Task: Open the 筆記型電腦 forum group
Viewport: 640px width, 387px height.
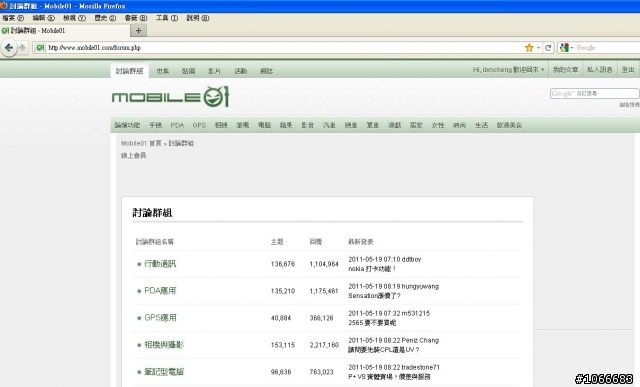Action: [164, 372]
